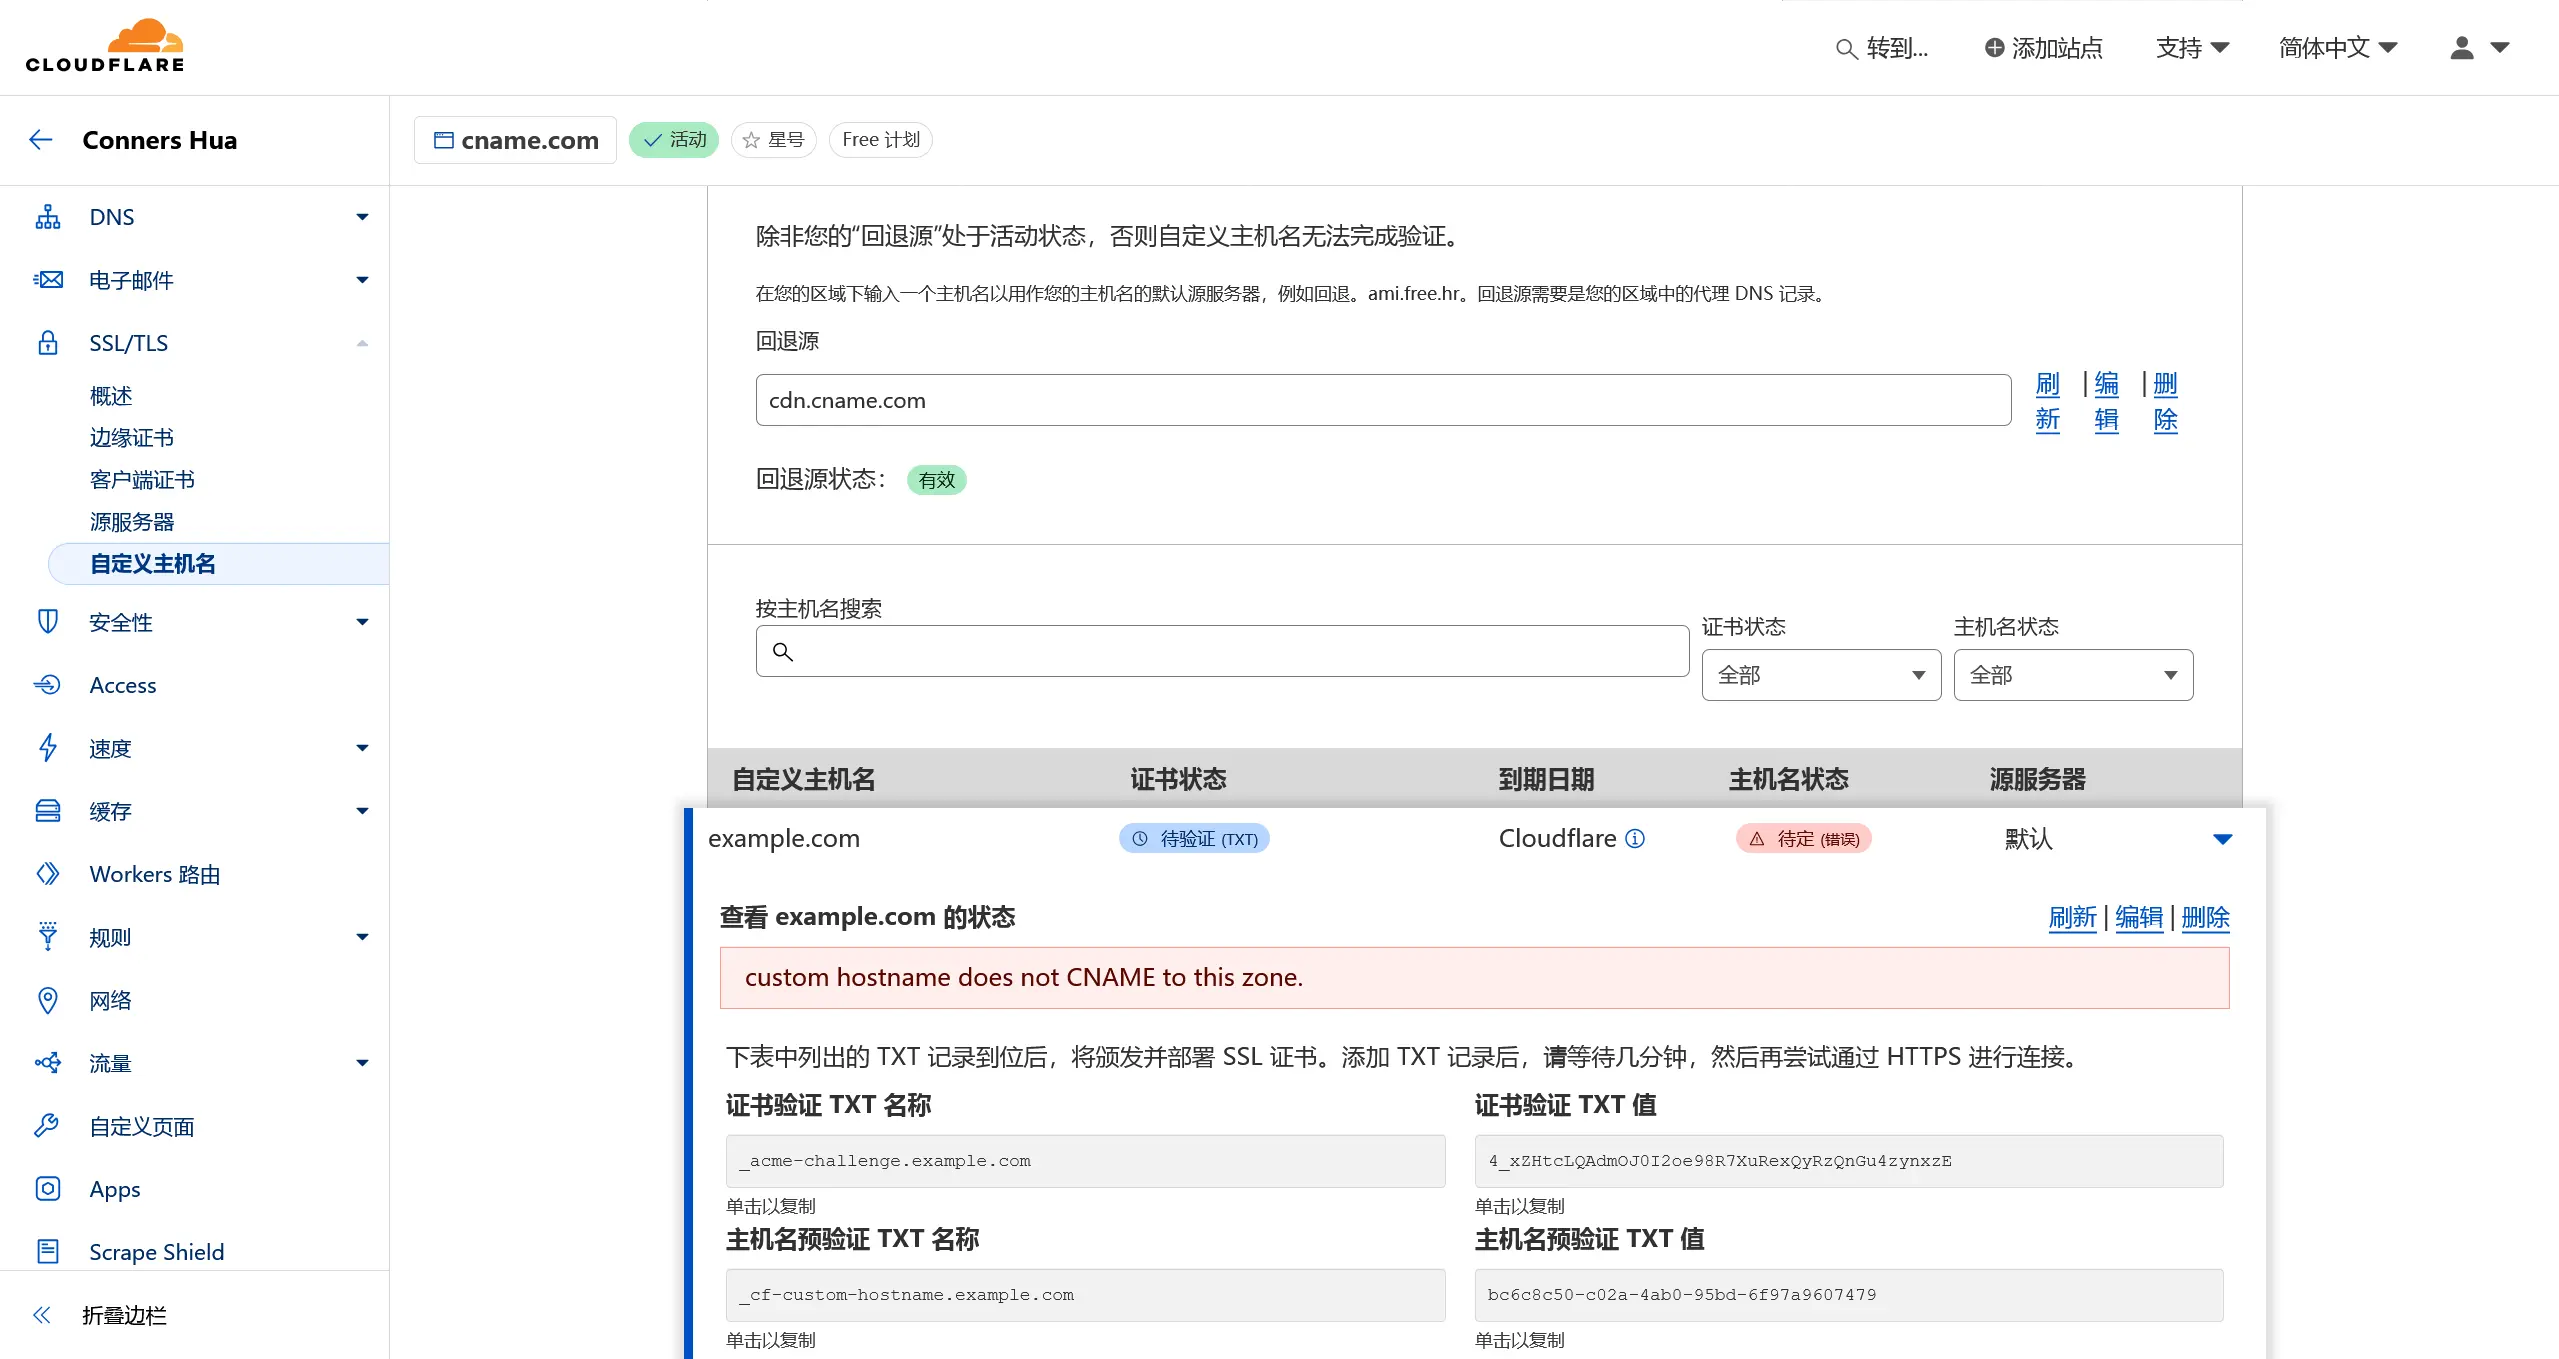Open the support (支持) menu
Image resolution: width=2559 pixels, height=1359 pixels.
click(2192, 48)
